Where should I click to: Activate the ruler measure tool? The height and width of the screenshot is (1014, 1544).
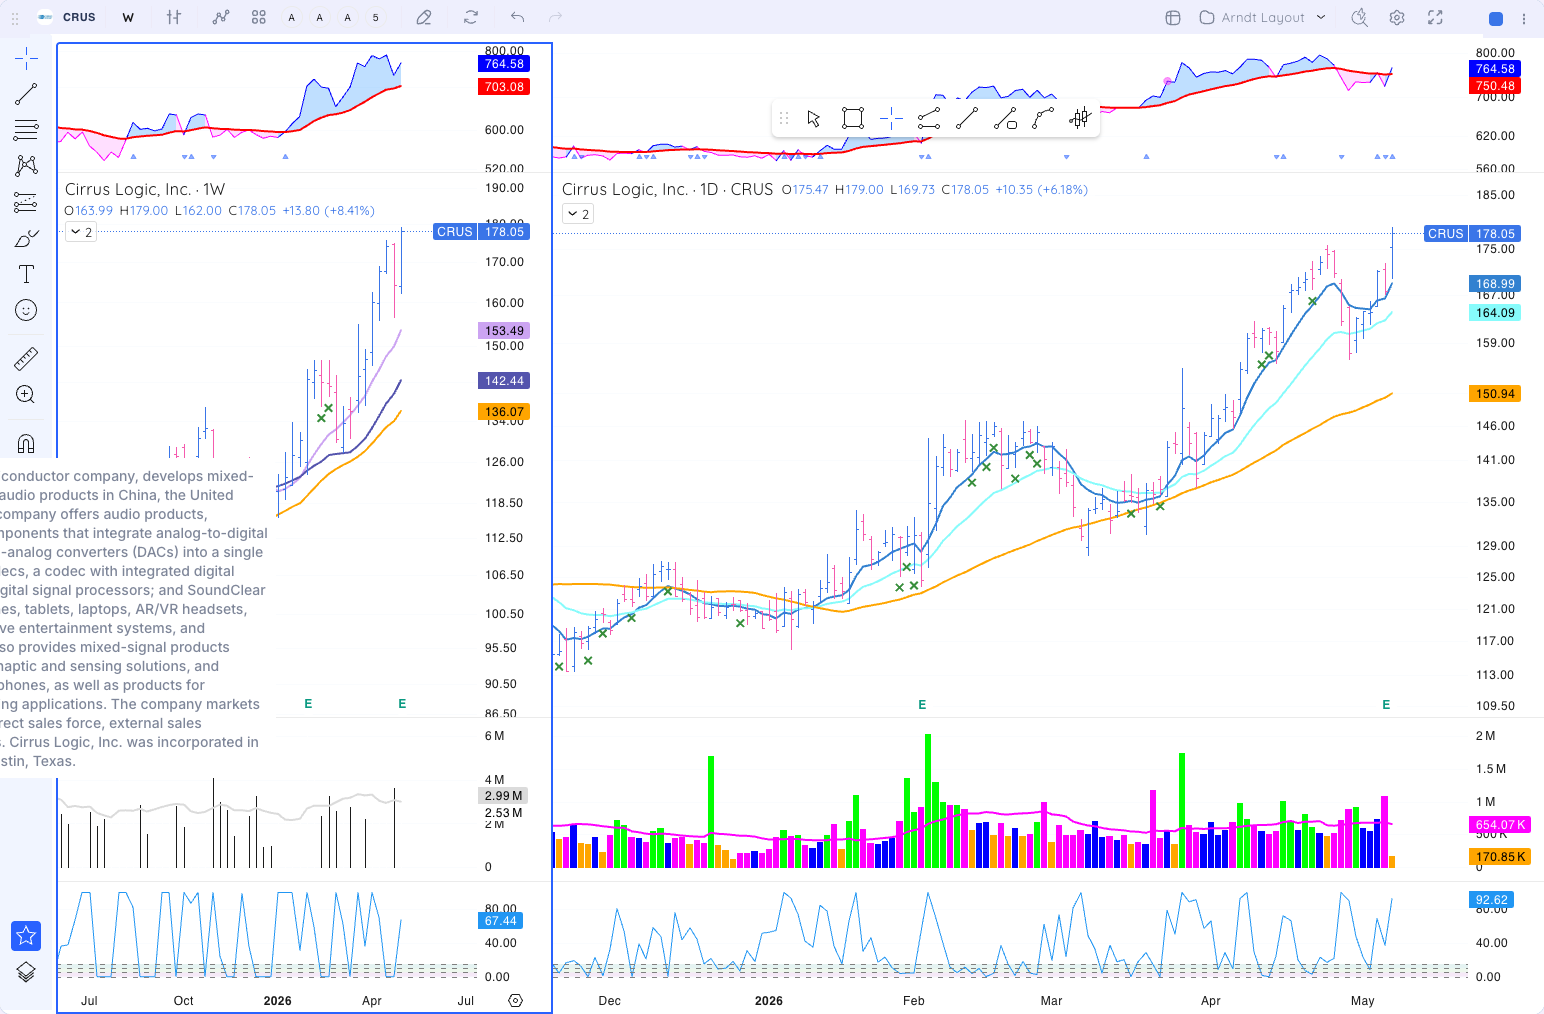click(26, 358)
